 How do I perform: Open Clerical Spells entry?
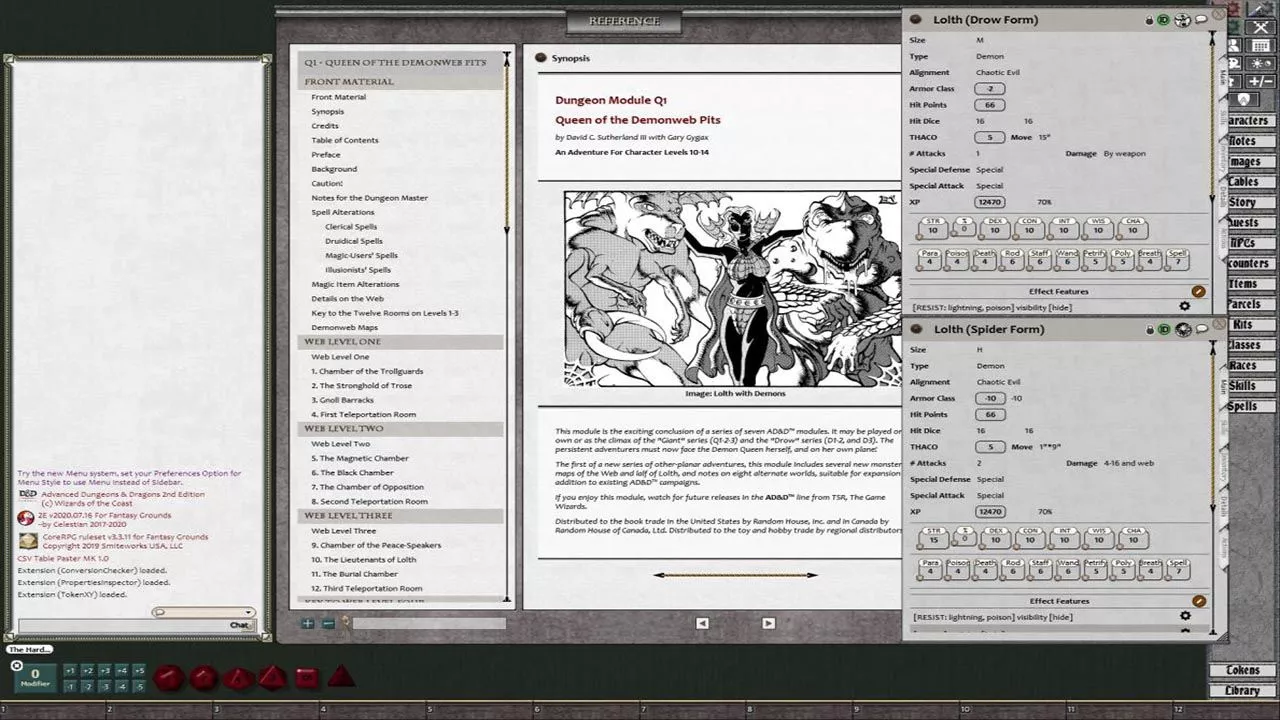click(x=351, y=227)
